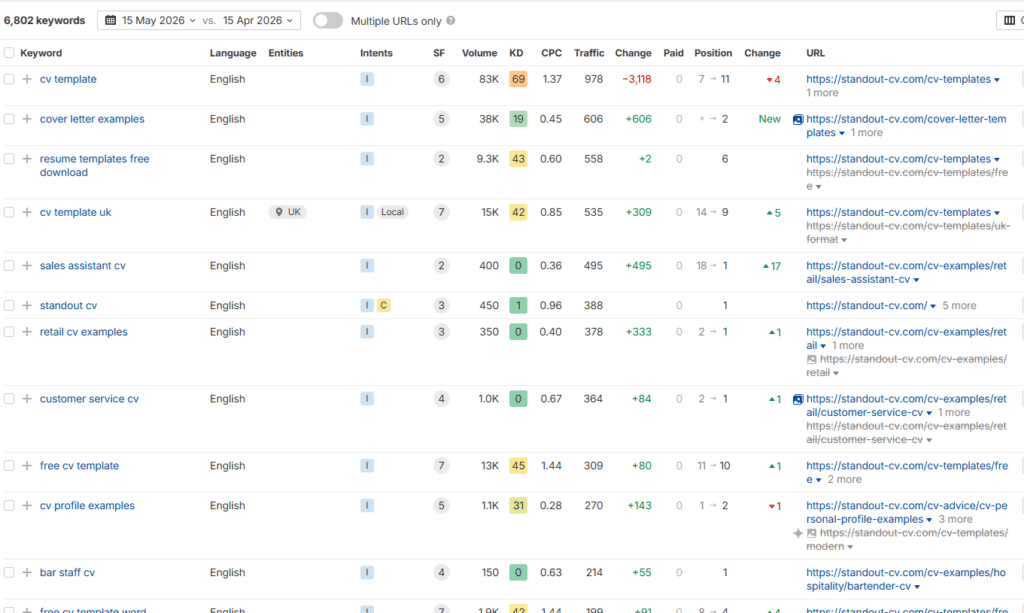The height and width of the screenshot is (613, 1024).
Task: Expand URL dropdown arrow for sales-assistant-cv link
Action: tap(916, 280)
